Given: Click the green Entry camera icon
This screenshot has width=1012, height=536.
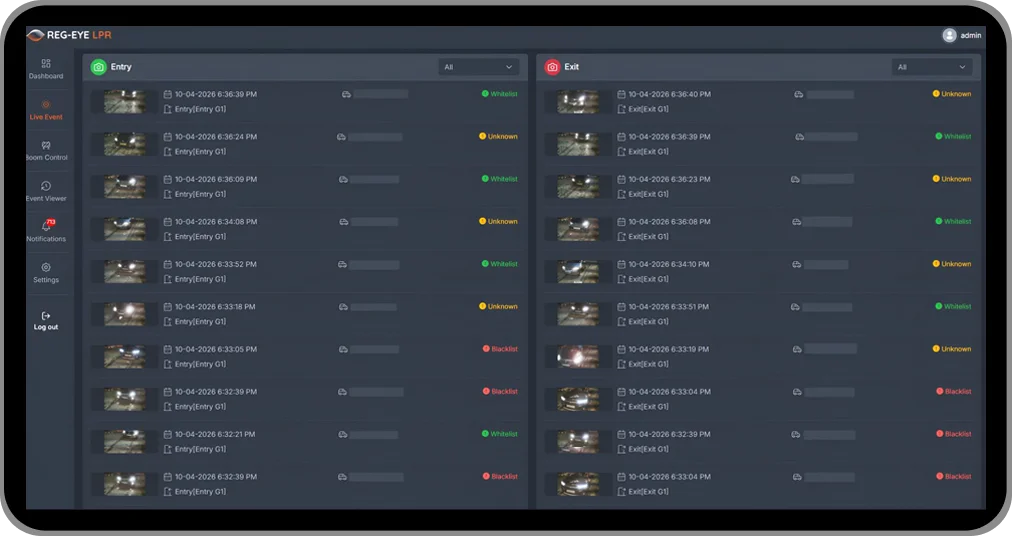Looking at the screenshot, I should [98, 67].
